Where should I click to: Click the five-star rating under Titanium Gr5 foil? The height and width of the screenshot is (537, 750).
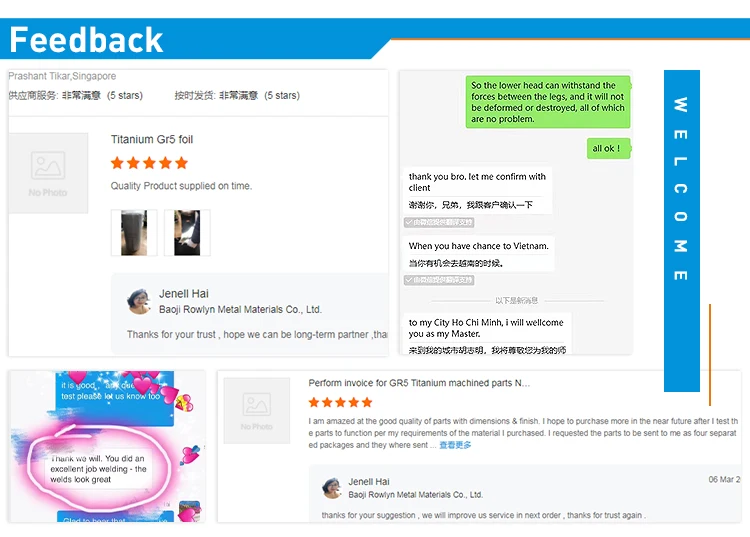coord(149,163)
